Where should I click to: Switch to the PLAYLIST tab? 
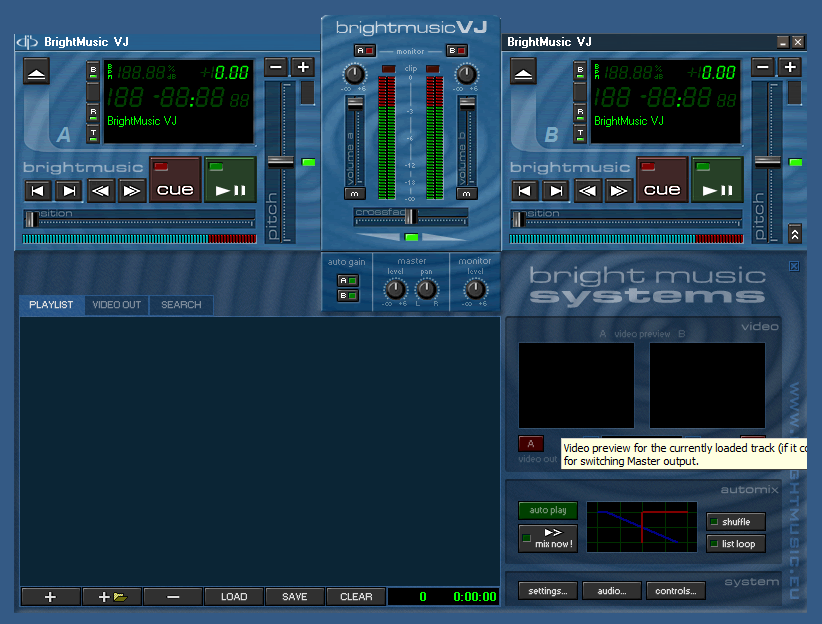(x=51, y=305)
